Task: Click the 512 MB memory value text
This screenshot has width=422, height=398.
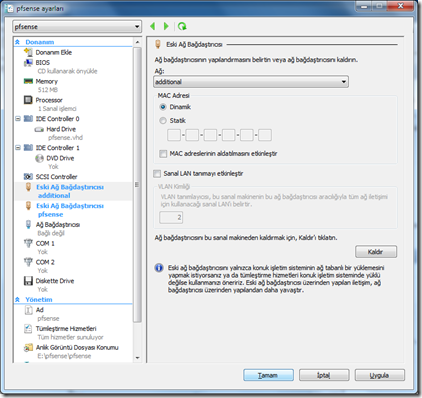Action: click(48, 90)
